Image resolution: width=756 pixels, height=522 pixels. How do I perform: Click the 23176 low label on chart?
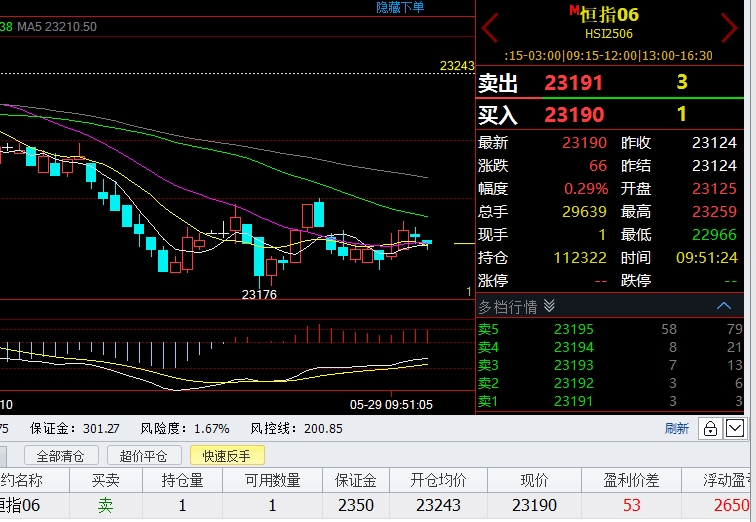pyautogui.click(x=259, y=294)
